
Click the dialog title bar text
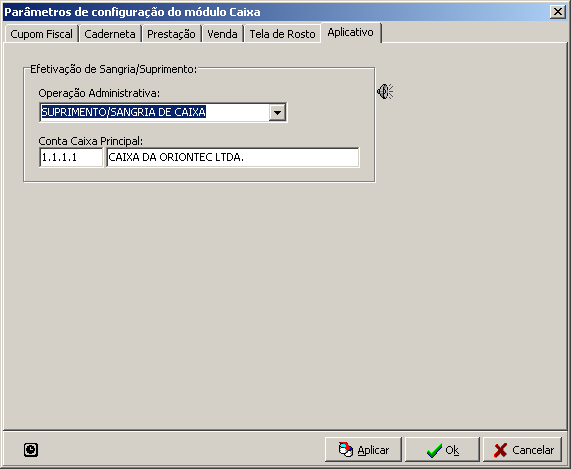pos(132,12)
